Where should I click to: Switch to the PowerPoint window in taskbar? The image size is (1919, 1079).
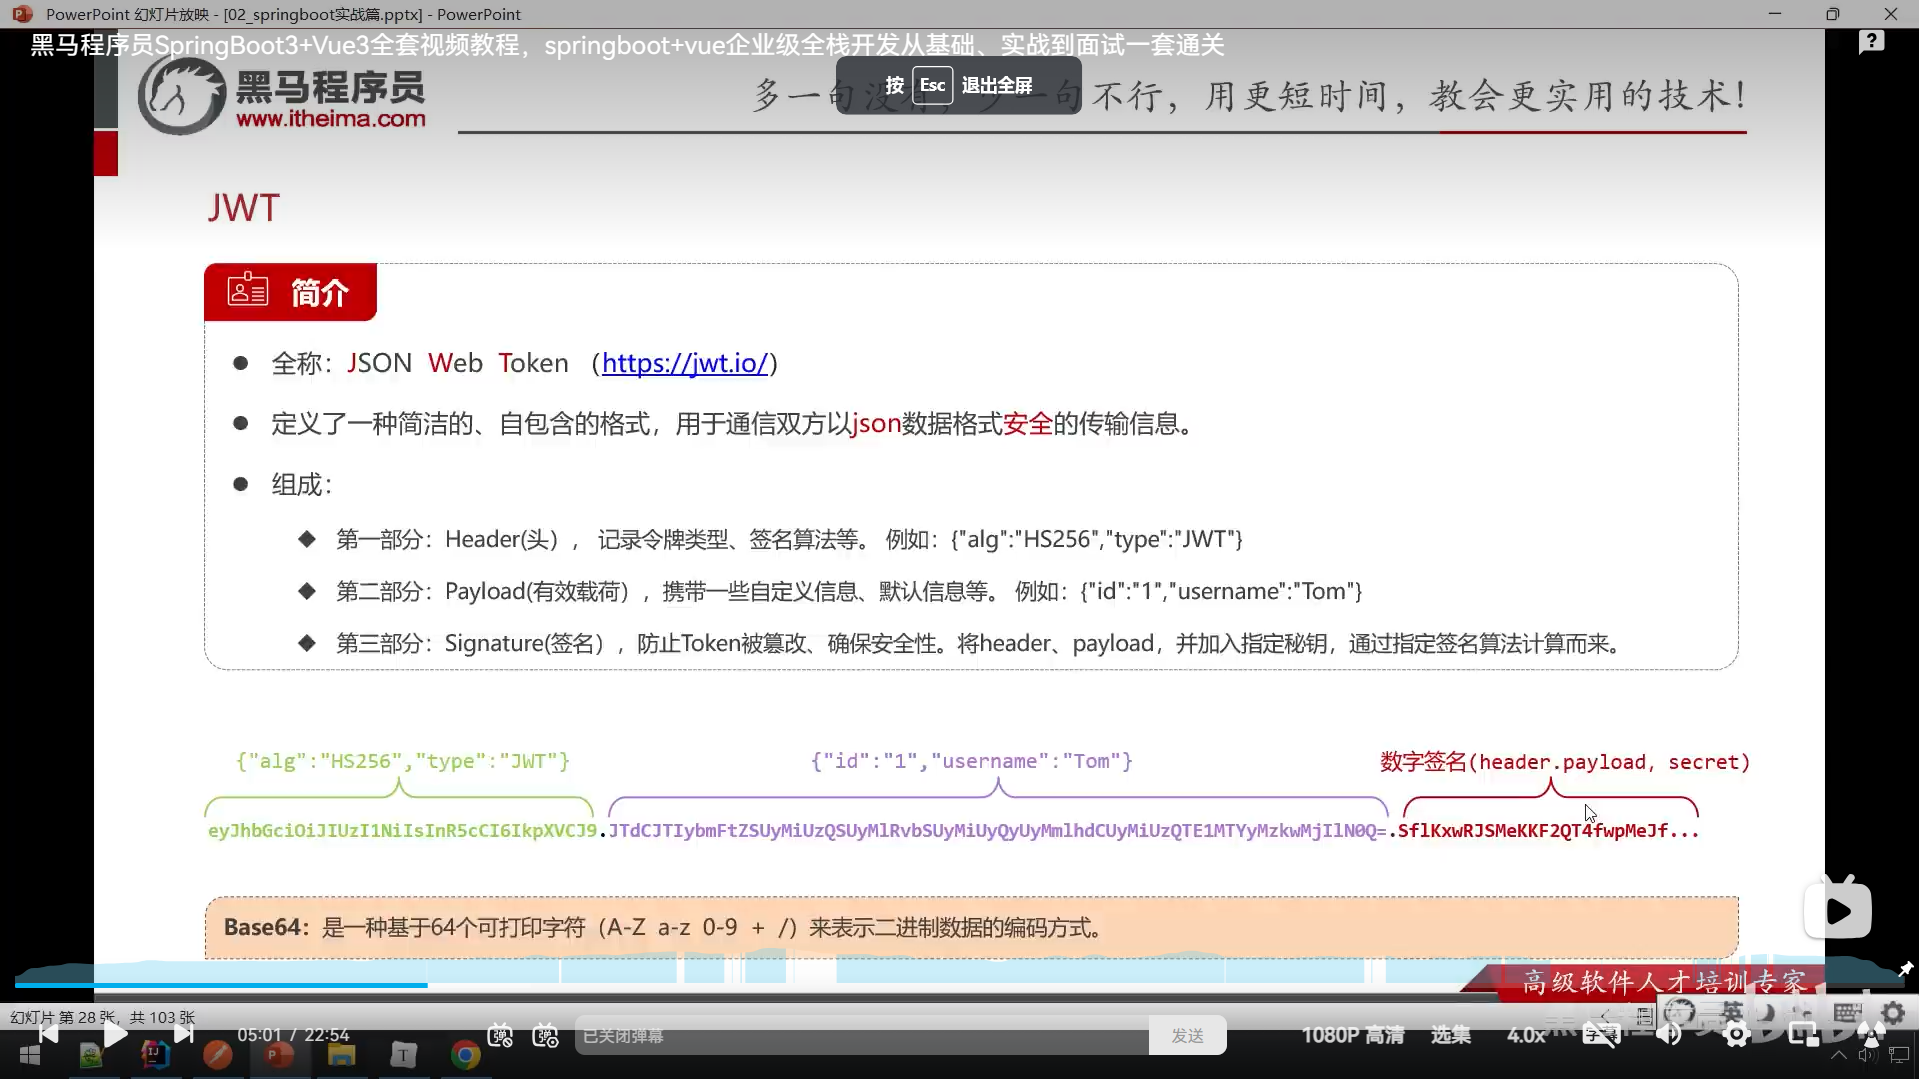[x=277, y=1055]
